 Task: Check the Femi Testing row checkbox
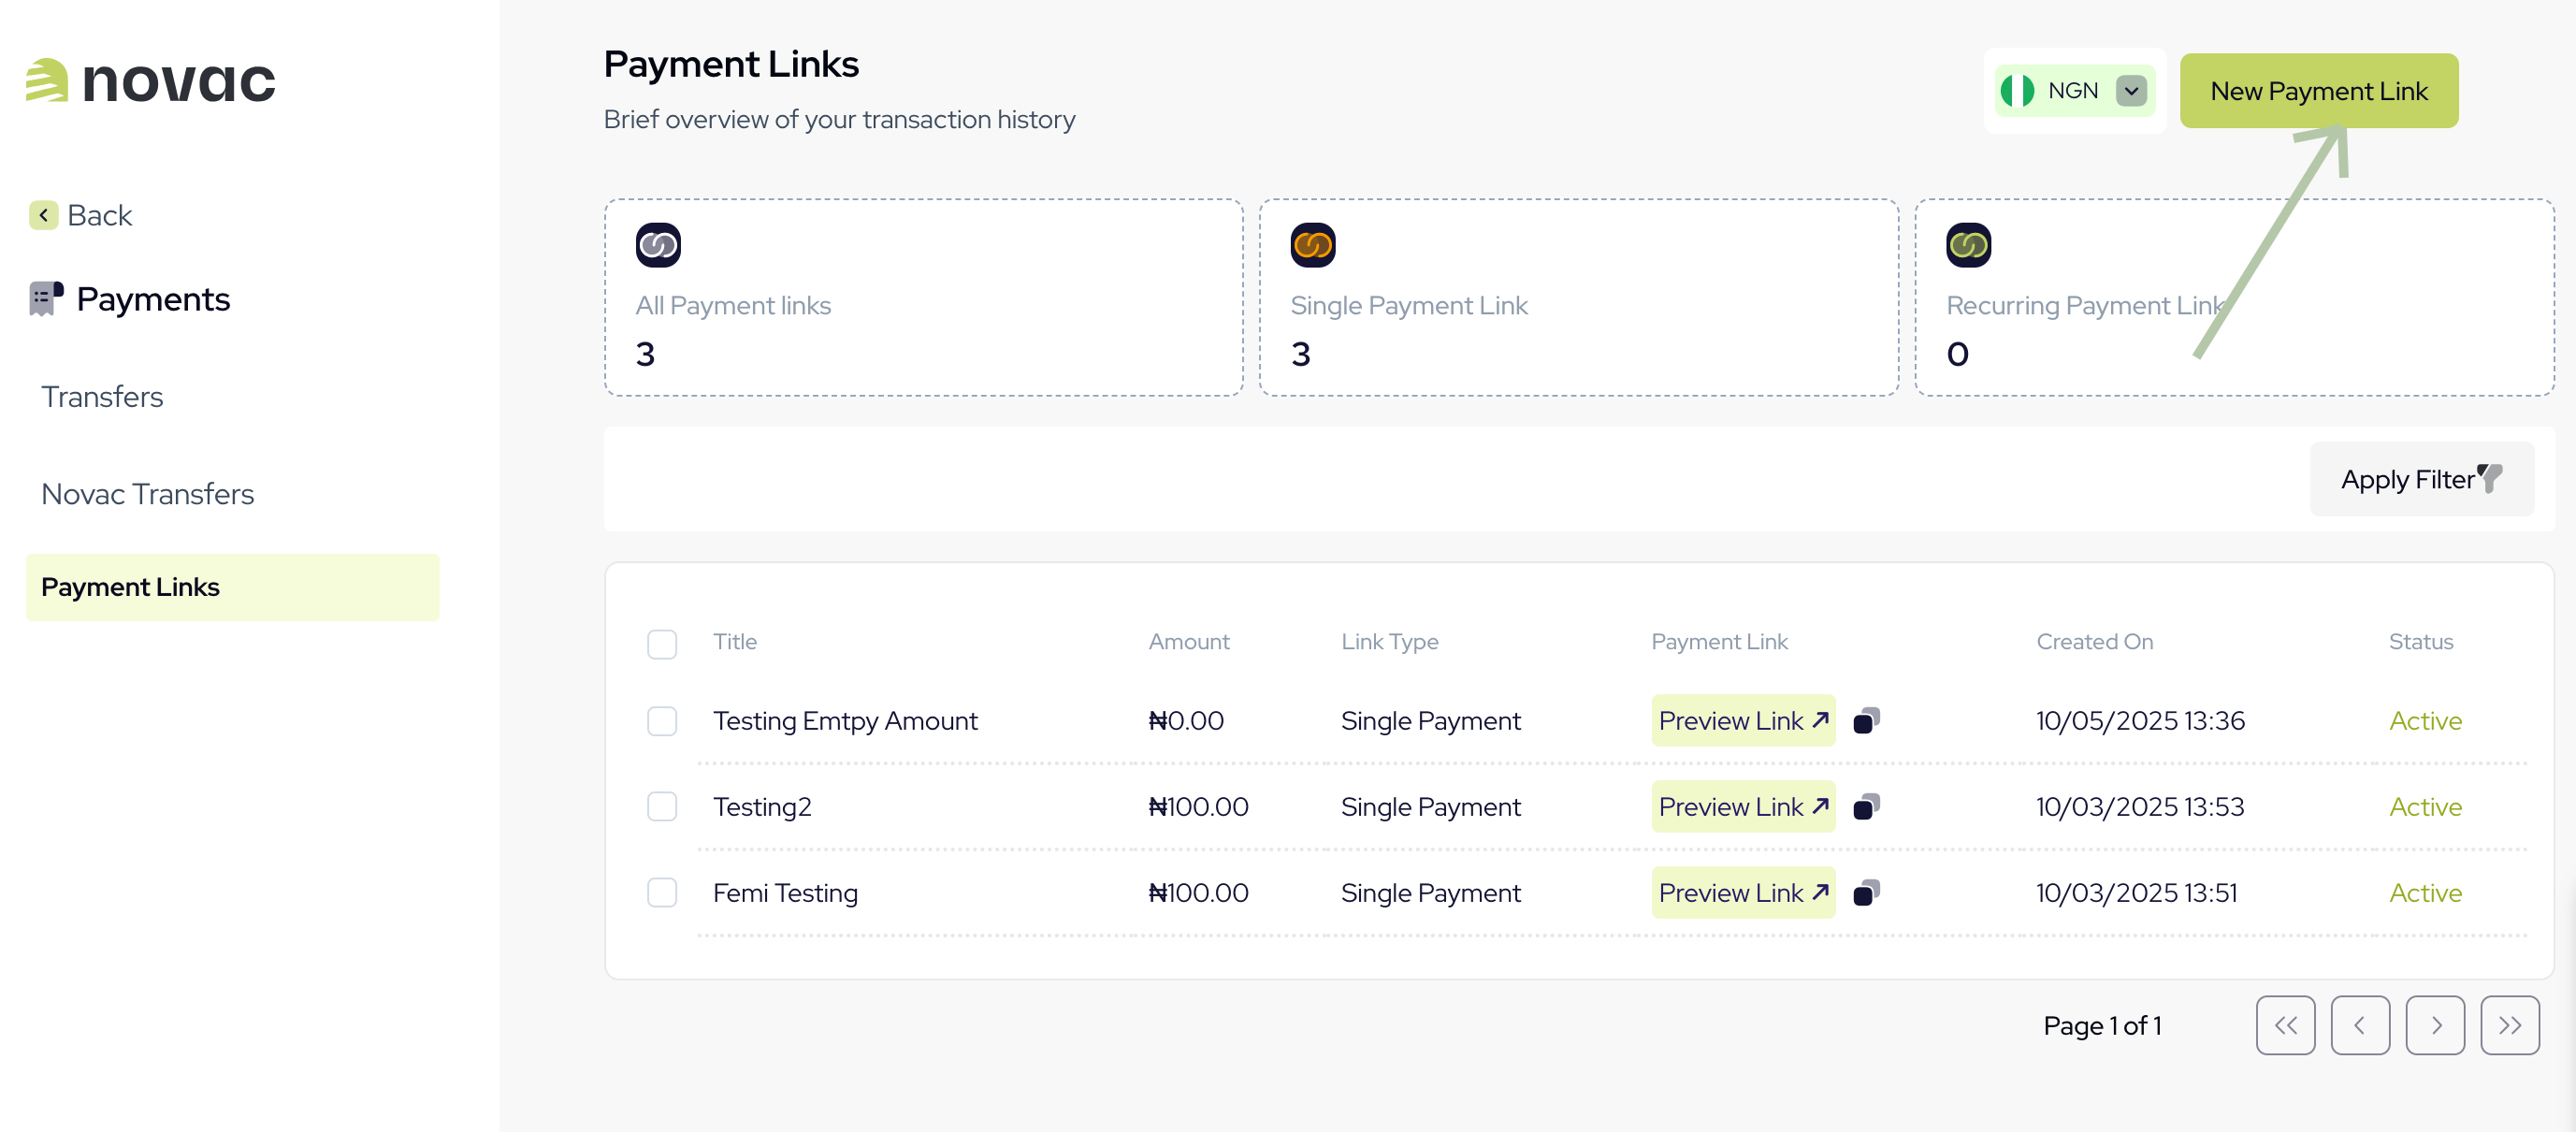[662, 892]
